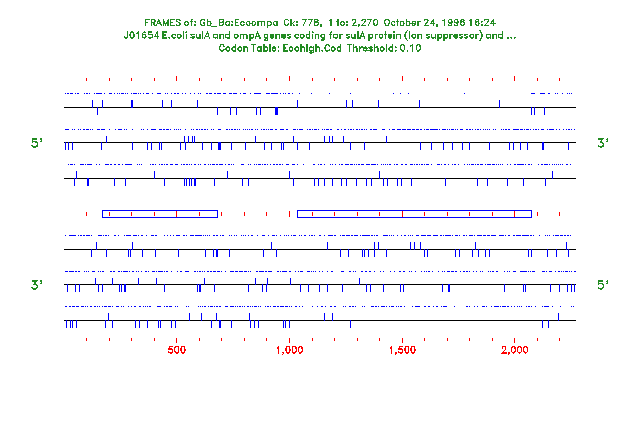The width and height of the screenshot is (640, 428).
Task: Click the 5' label beside upper-left strands
Action: pyautogui.click(x=37, y=144)
